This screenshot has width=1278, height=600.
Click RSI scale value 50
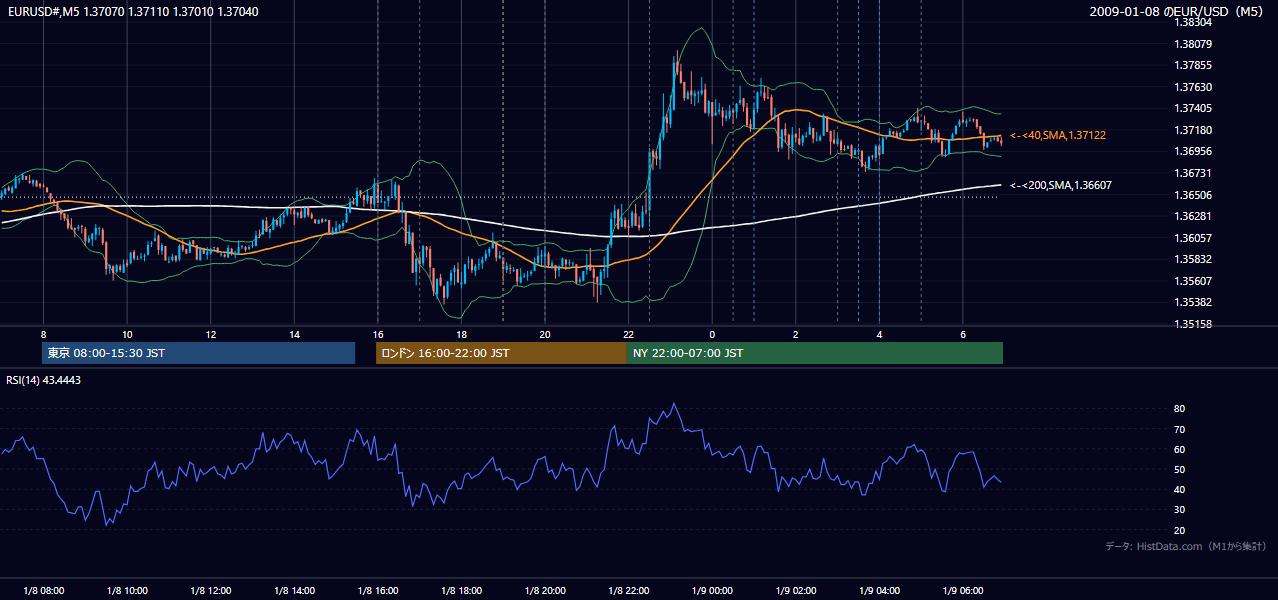click(x=1179, y=470)
